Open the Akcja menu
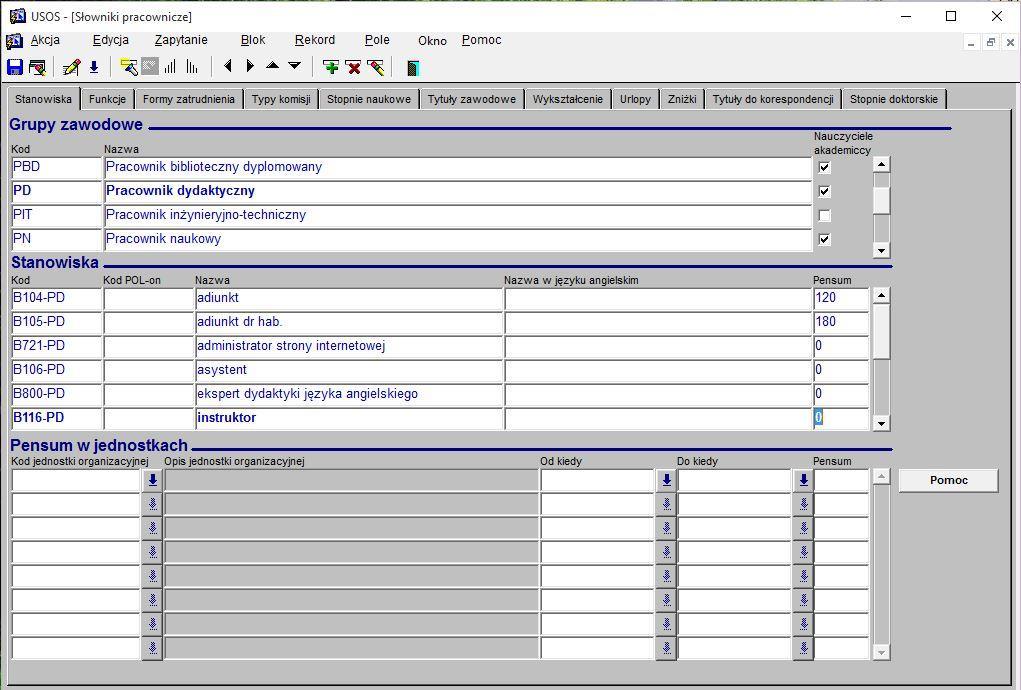 45,40
